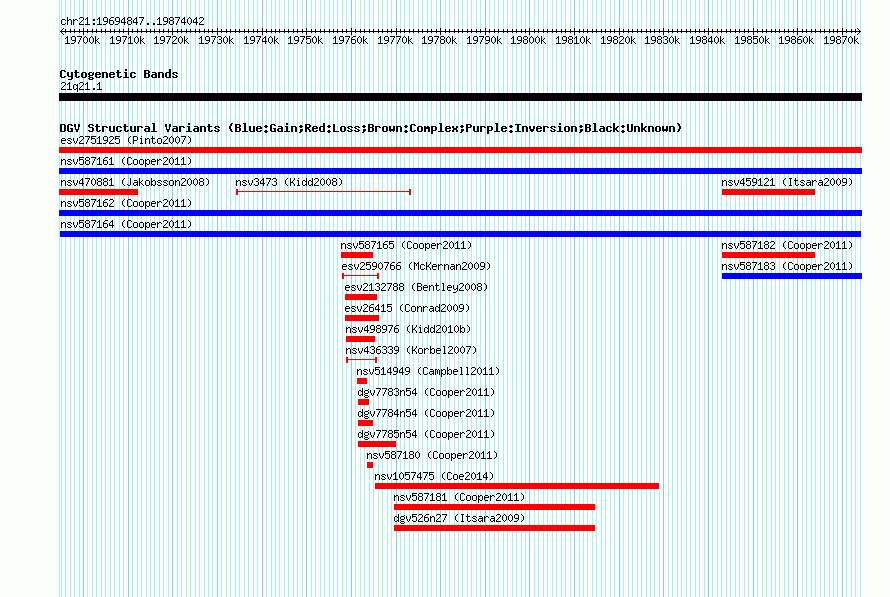Image resolution: width=890 pixels, height=597 pixels.
Task: Open the dgv7784n54 (Cooper2011) label
Action: (x=426, y=413)
